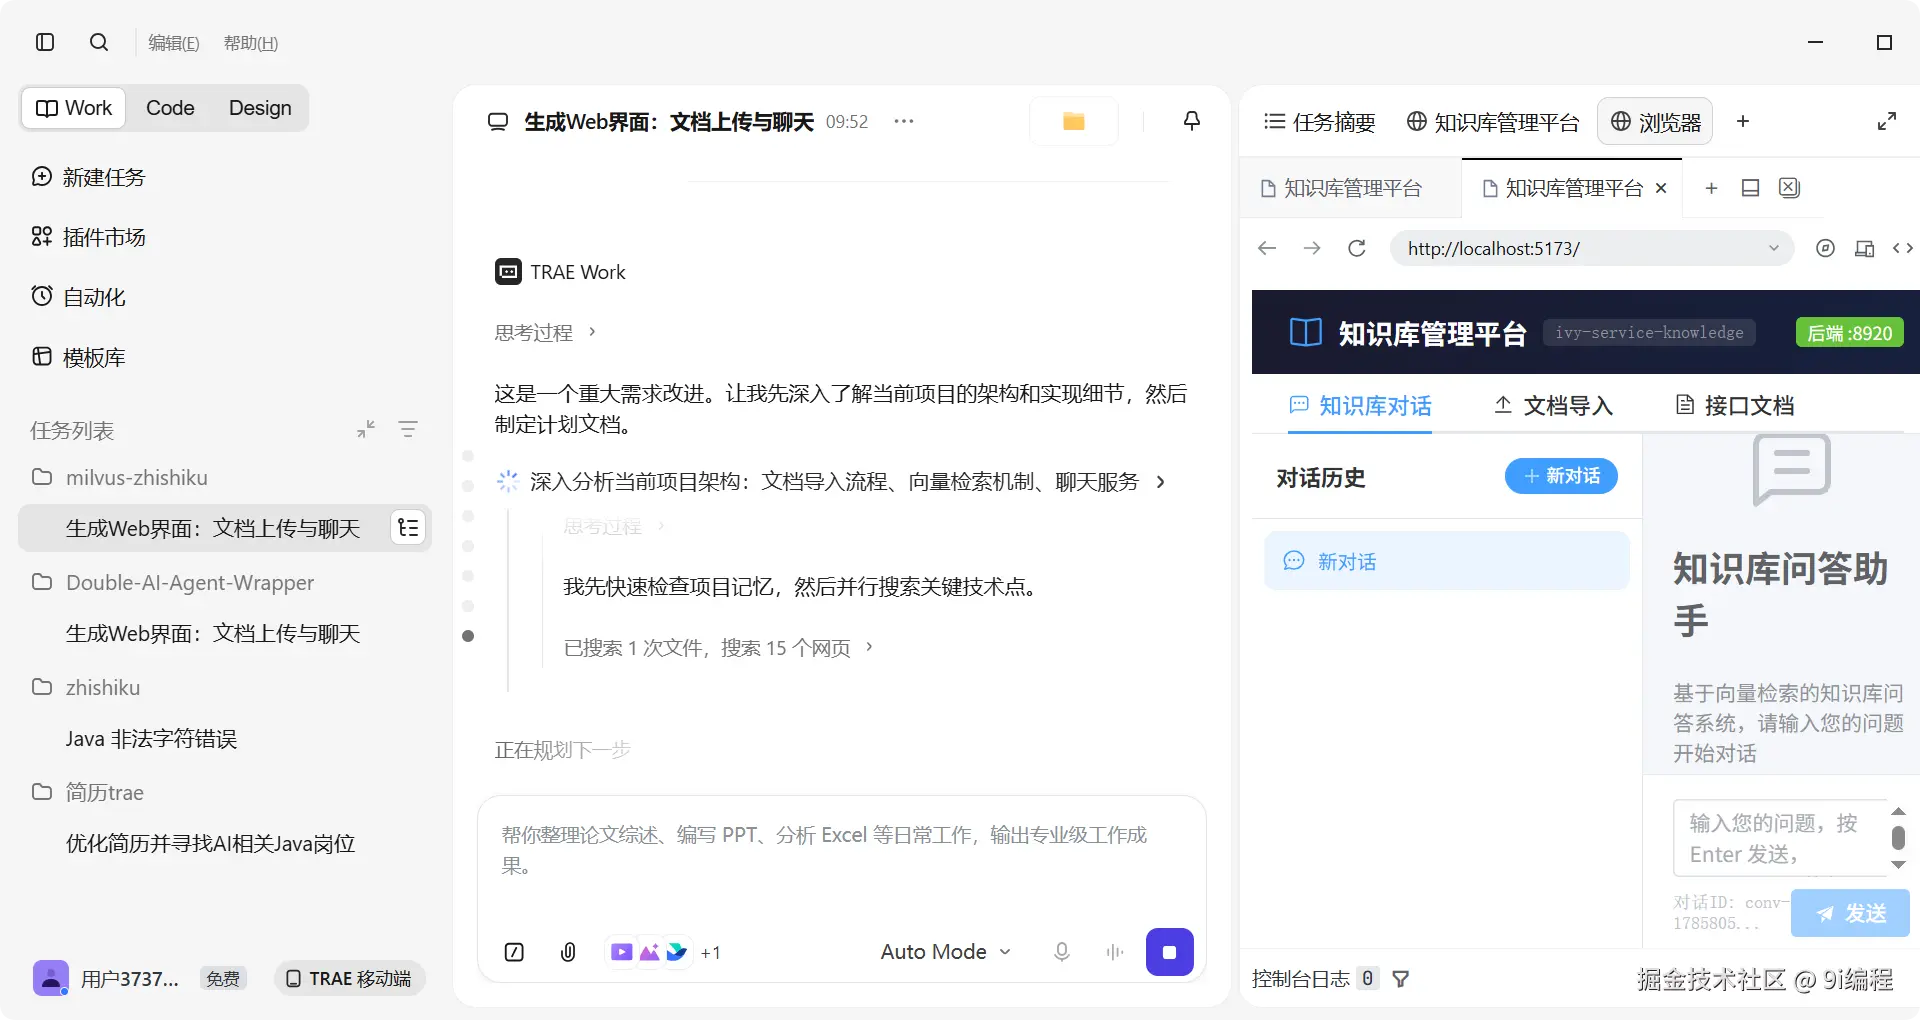Open the task outline icon on selected task
Image resolution: width=1920 pixels, height=1020 pixels.
pyautogui.click(x=408, y=528)
